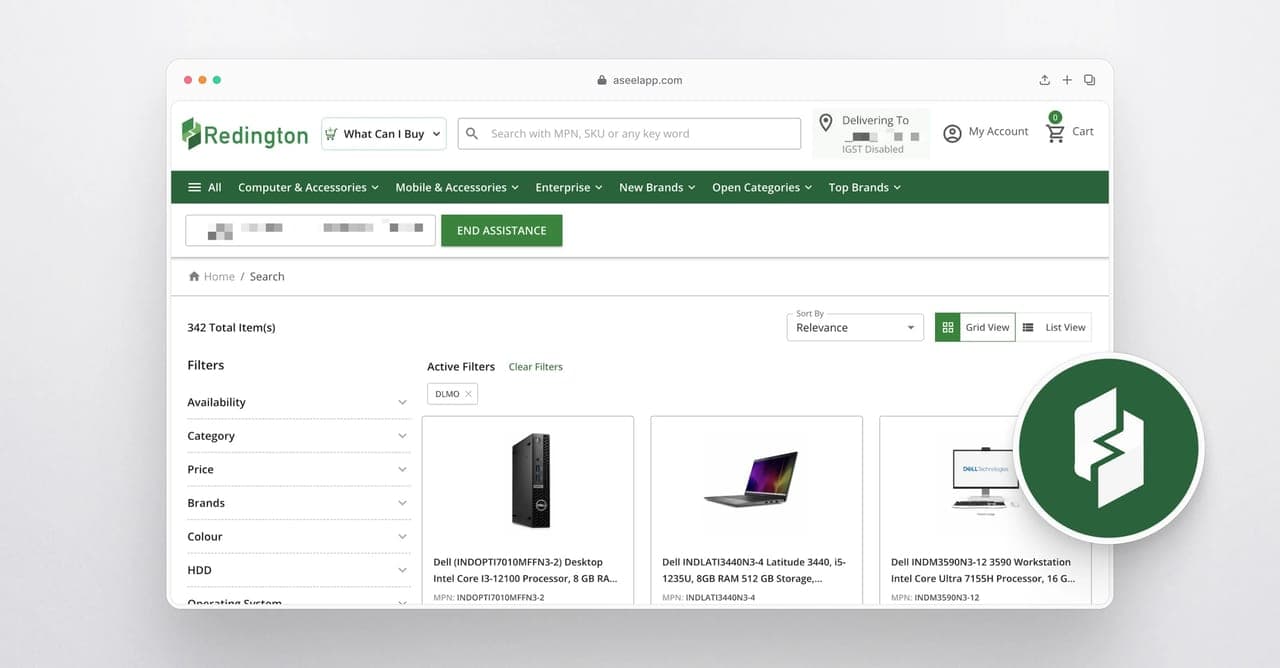Click the assisted customer field
The width and height of the screenshot is (1280, 668).
[311, 230]
